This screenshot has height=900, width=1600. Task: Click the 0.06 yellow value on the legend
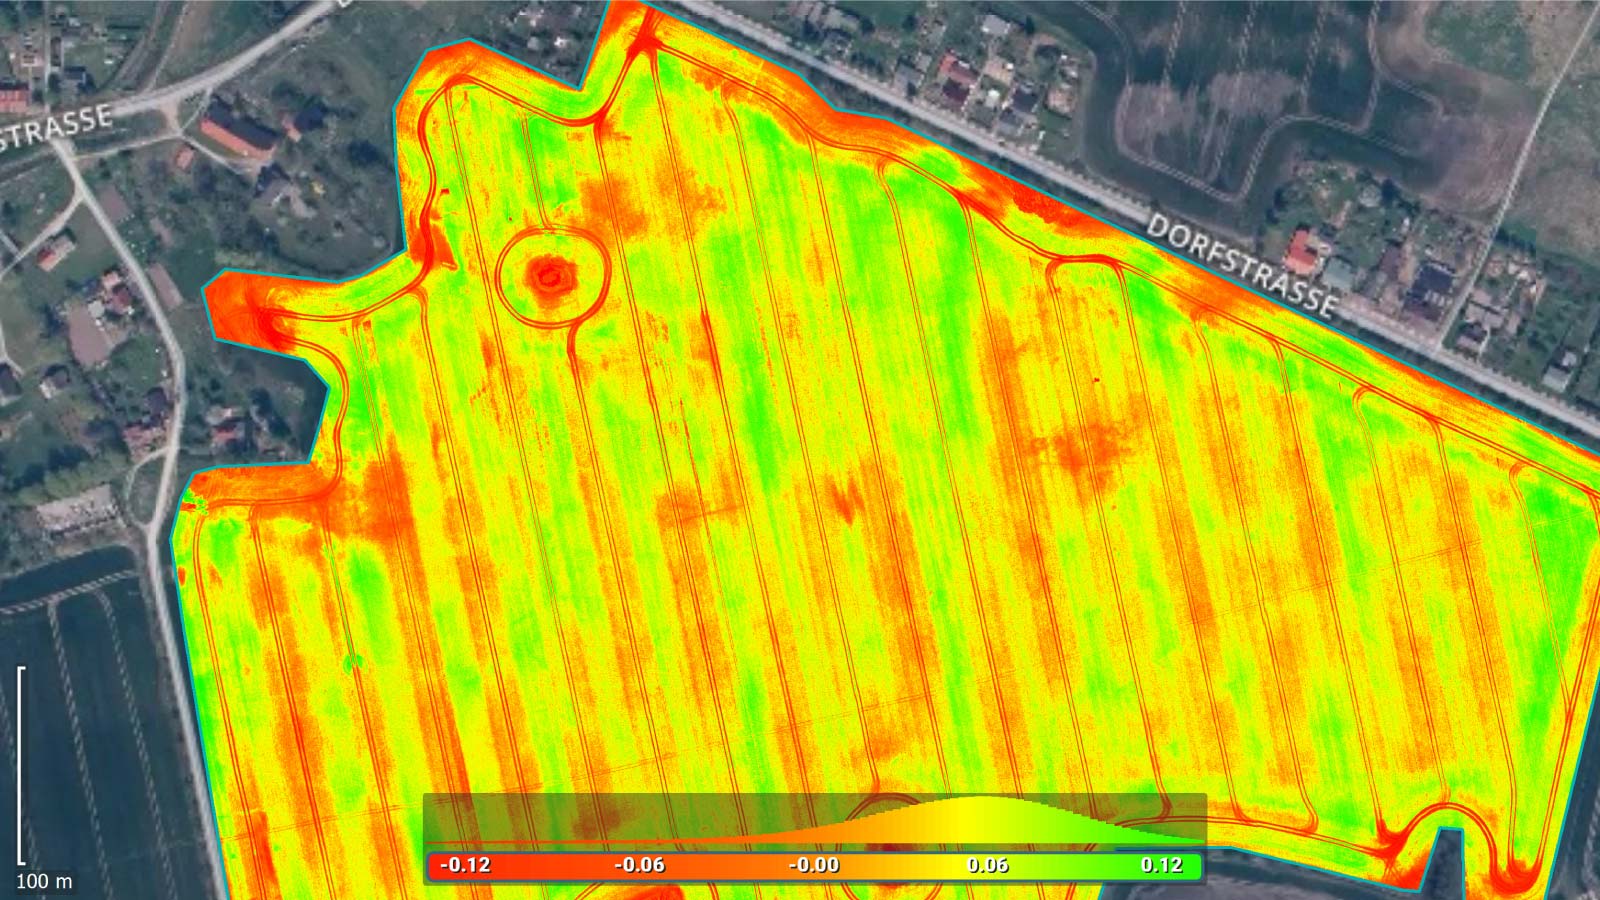coord(987,865)
